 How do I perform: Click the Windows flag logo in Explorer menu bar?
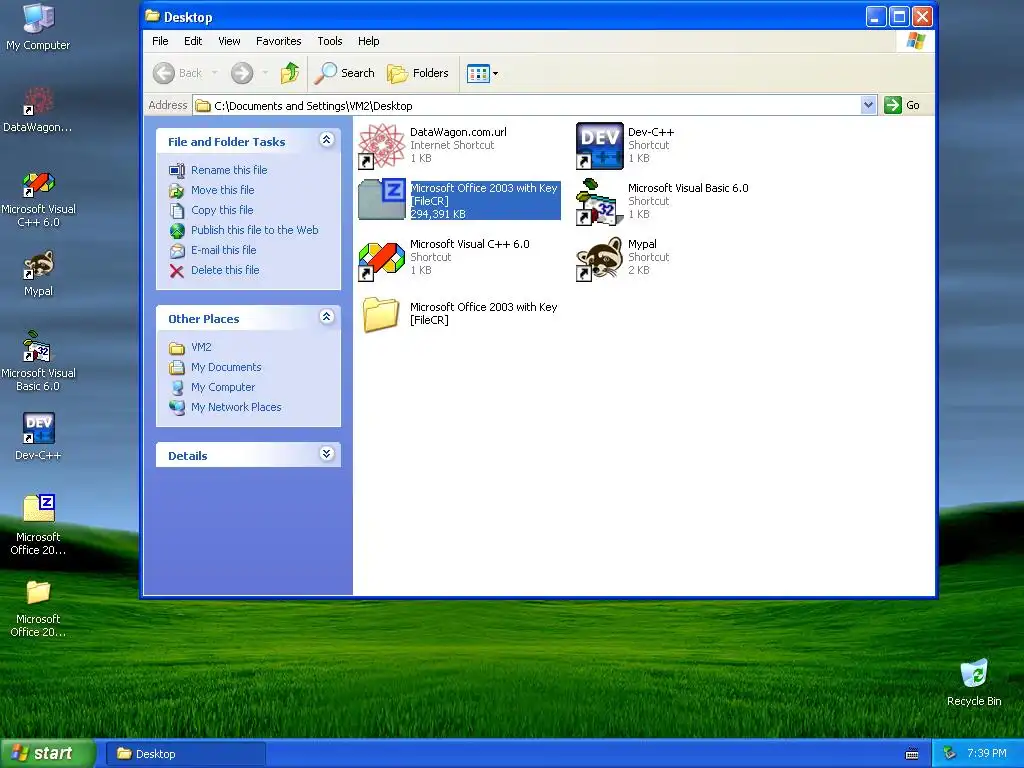click(x=916, y=41)
